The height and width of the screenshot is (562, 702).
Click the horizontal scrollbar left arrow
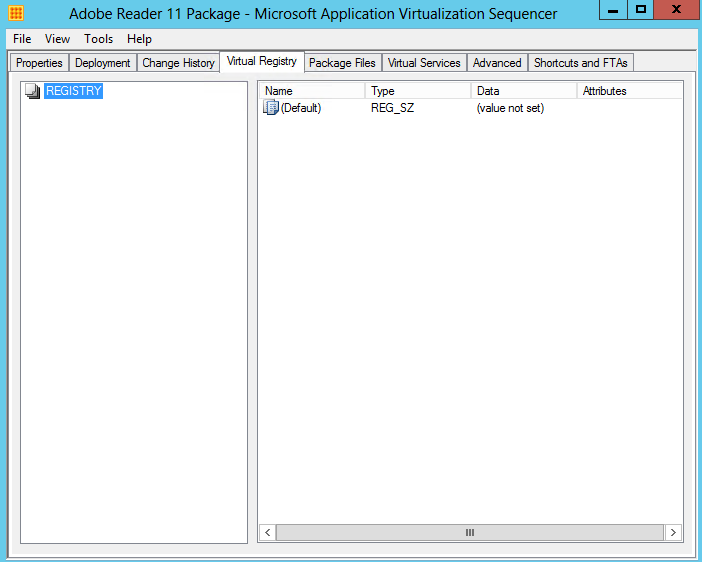(268, 532)
